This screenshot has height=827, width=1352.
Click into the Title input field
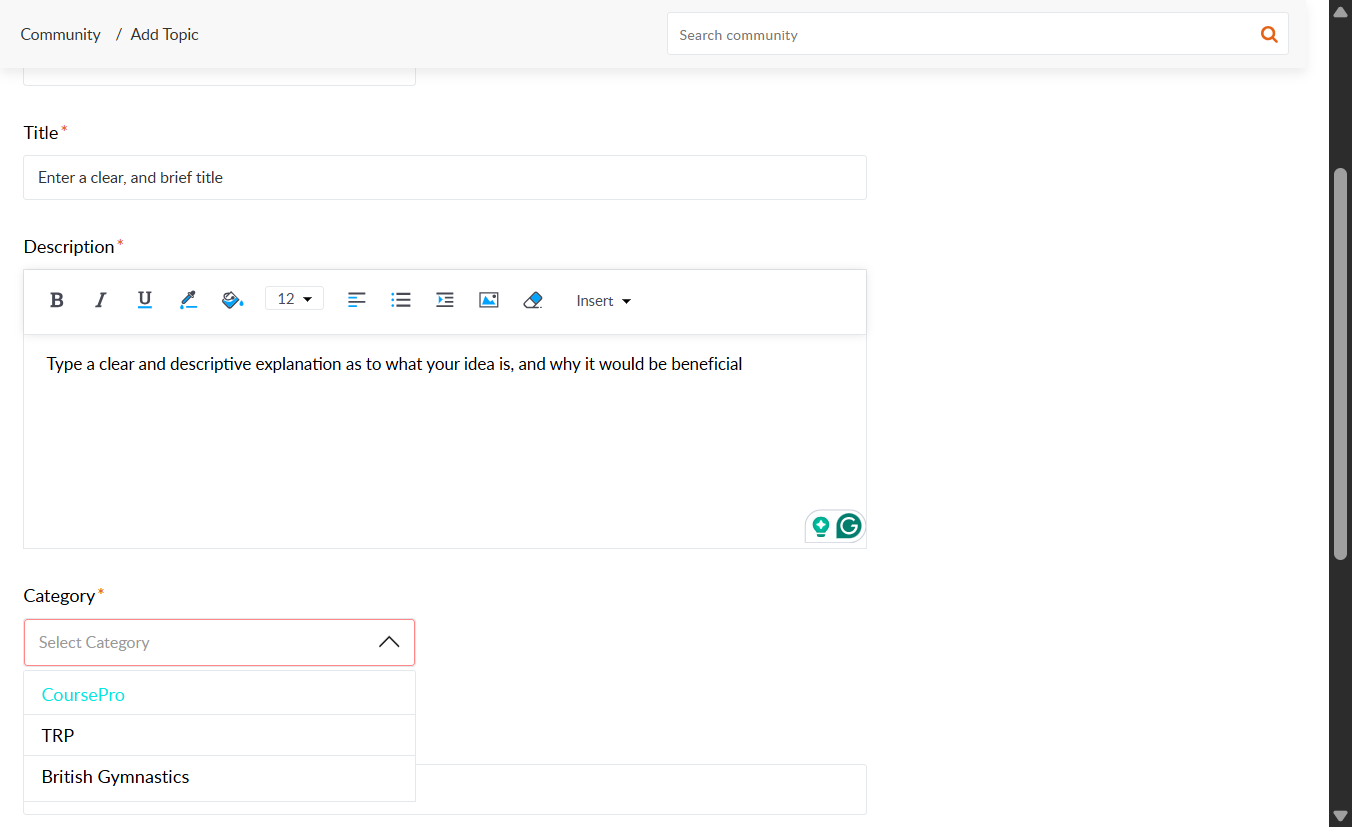click(x=445, y=177)
